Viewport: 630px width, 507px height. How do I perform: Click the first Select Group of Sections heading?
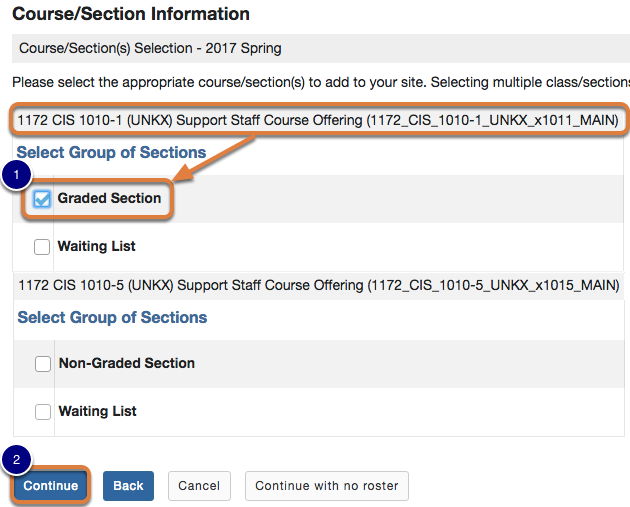[112, 153]
